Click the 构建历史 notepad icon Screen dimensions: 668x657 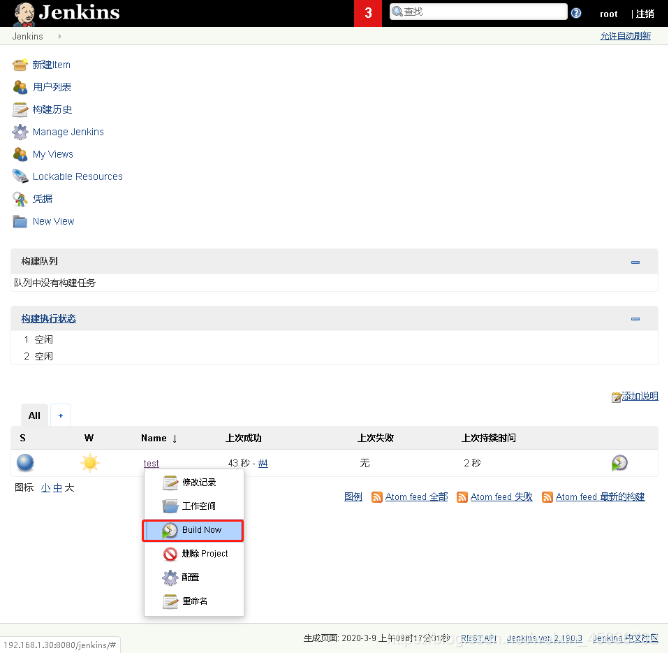20,110
